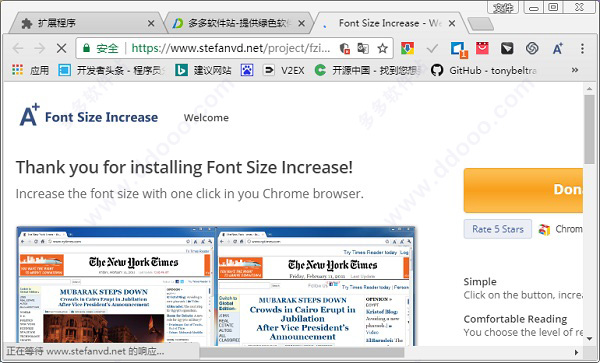Click the Chrome web store icon beside Rate 5 Stars
Screen dimensions: 600x363
click(x=544, y=230)
